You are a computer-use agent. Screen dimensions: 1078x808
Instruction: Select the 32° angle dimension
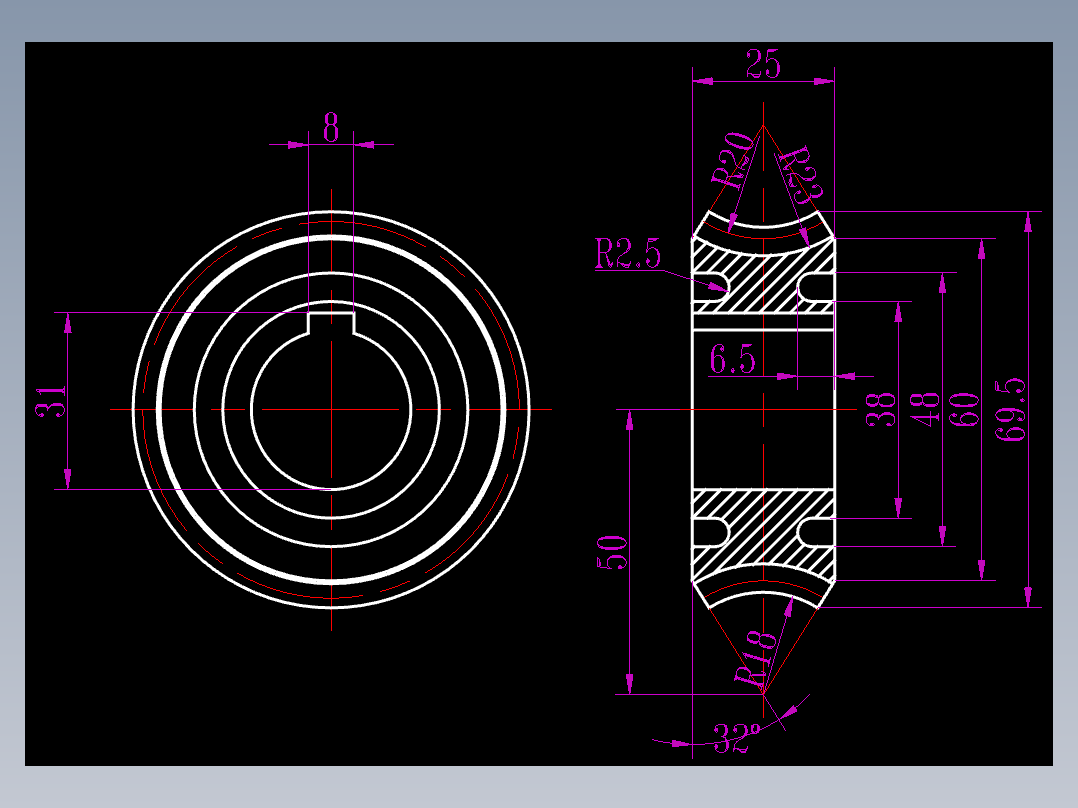(737, 739)
